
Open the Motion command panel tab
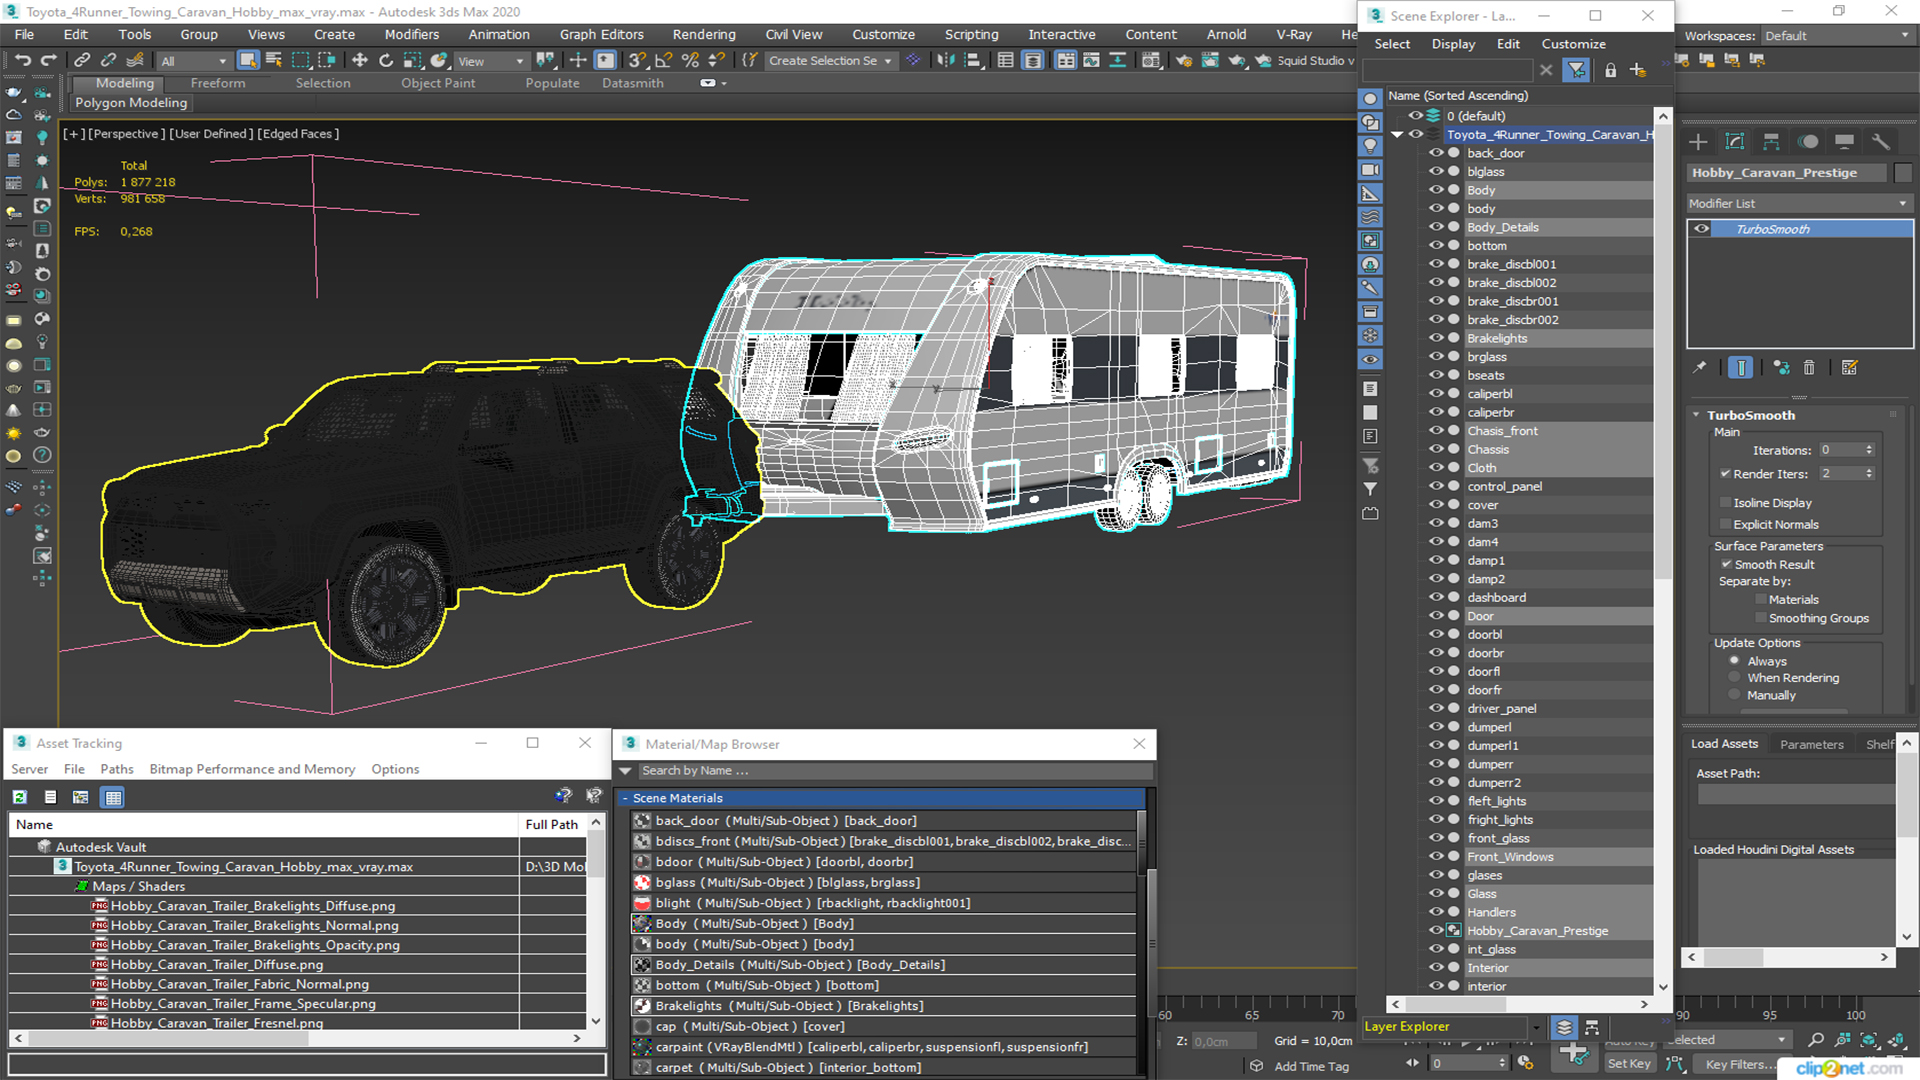click(1808, 142)
